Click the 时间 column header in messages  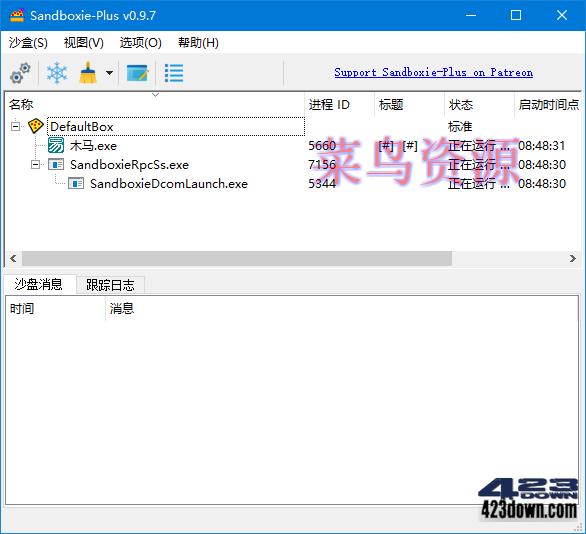(55, 309)
